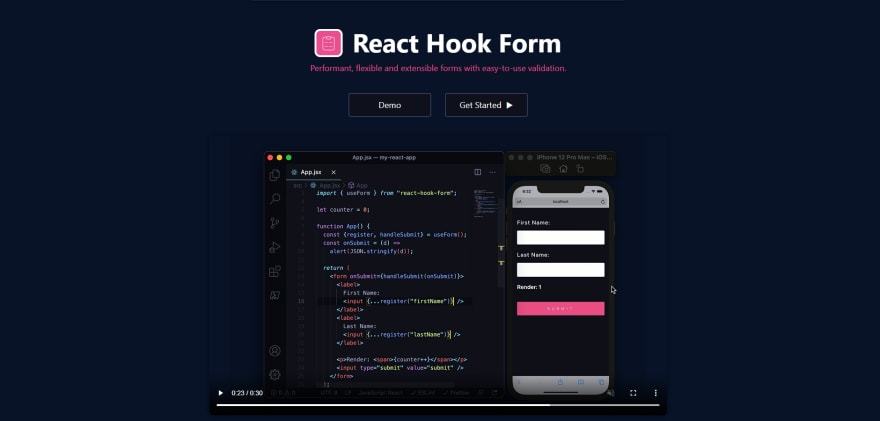Image resolution: width=880 pixels, height=421 pixels.
Task: Click the VS Code minimap preview
Action: (485, 203)
